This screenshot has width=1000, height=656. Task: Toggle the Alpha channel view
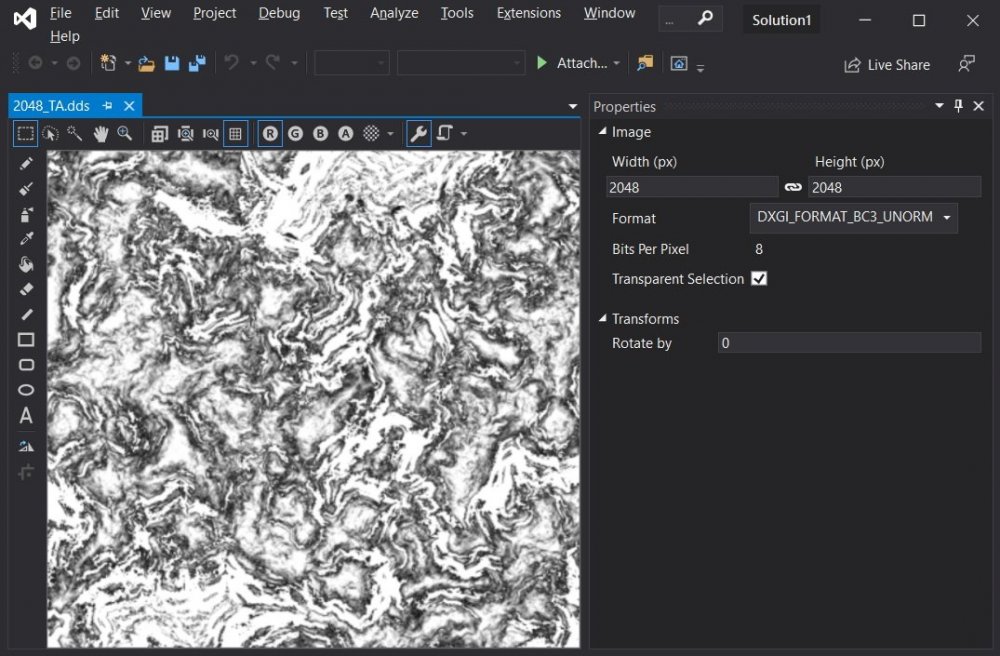tap(345, 133)
